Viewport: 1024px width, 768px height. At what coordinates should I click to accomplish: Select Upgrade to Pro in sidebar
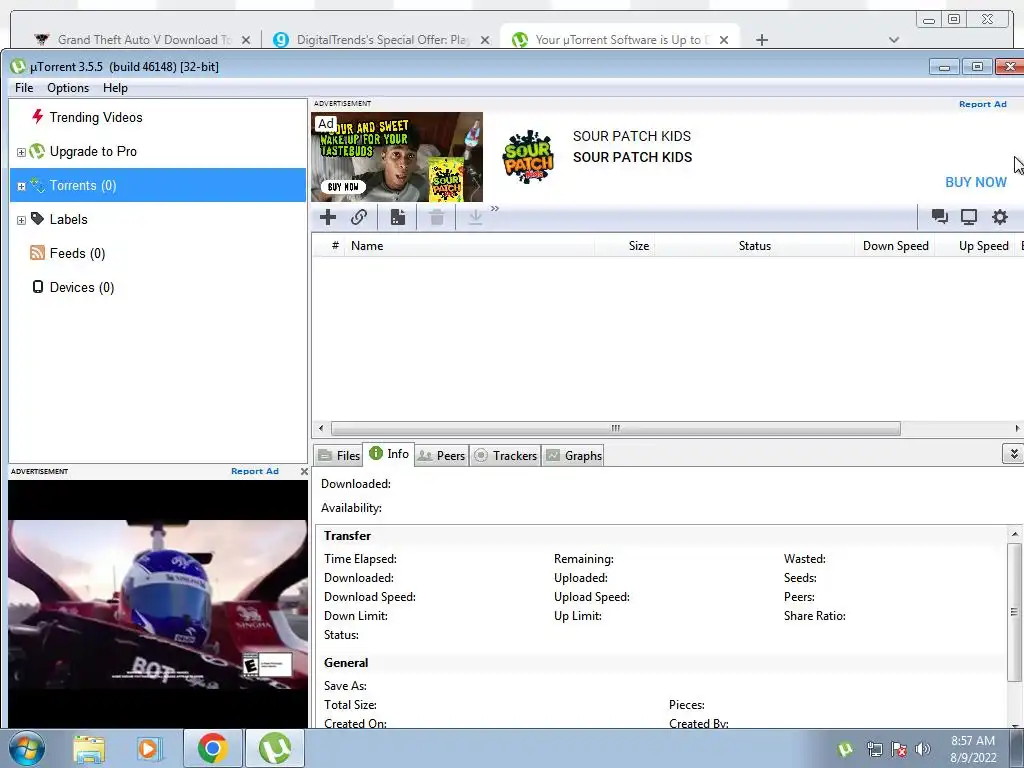pos(93,152)
